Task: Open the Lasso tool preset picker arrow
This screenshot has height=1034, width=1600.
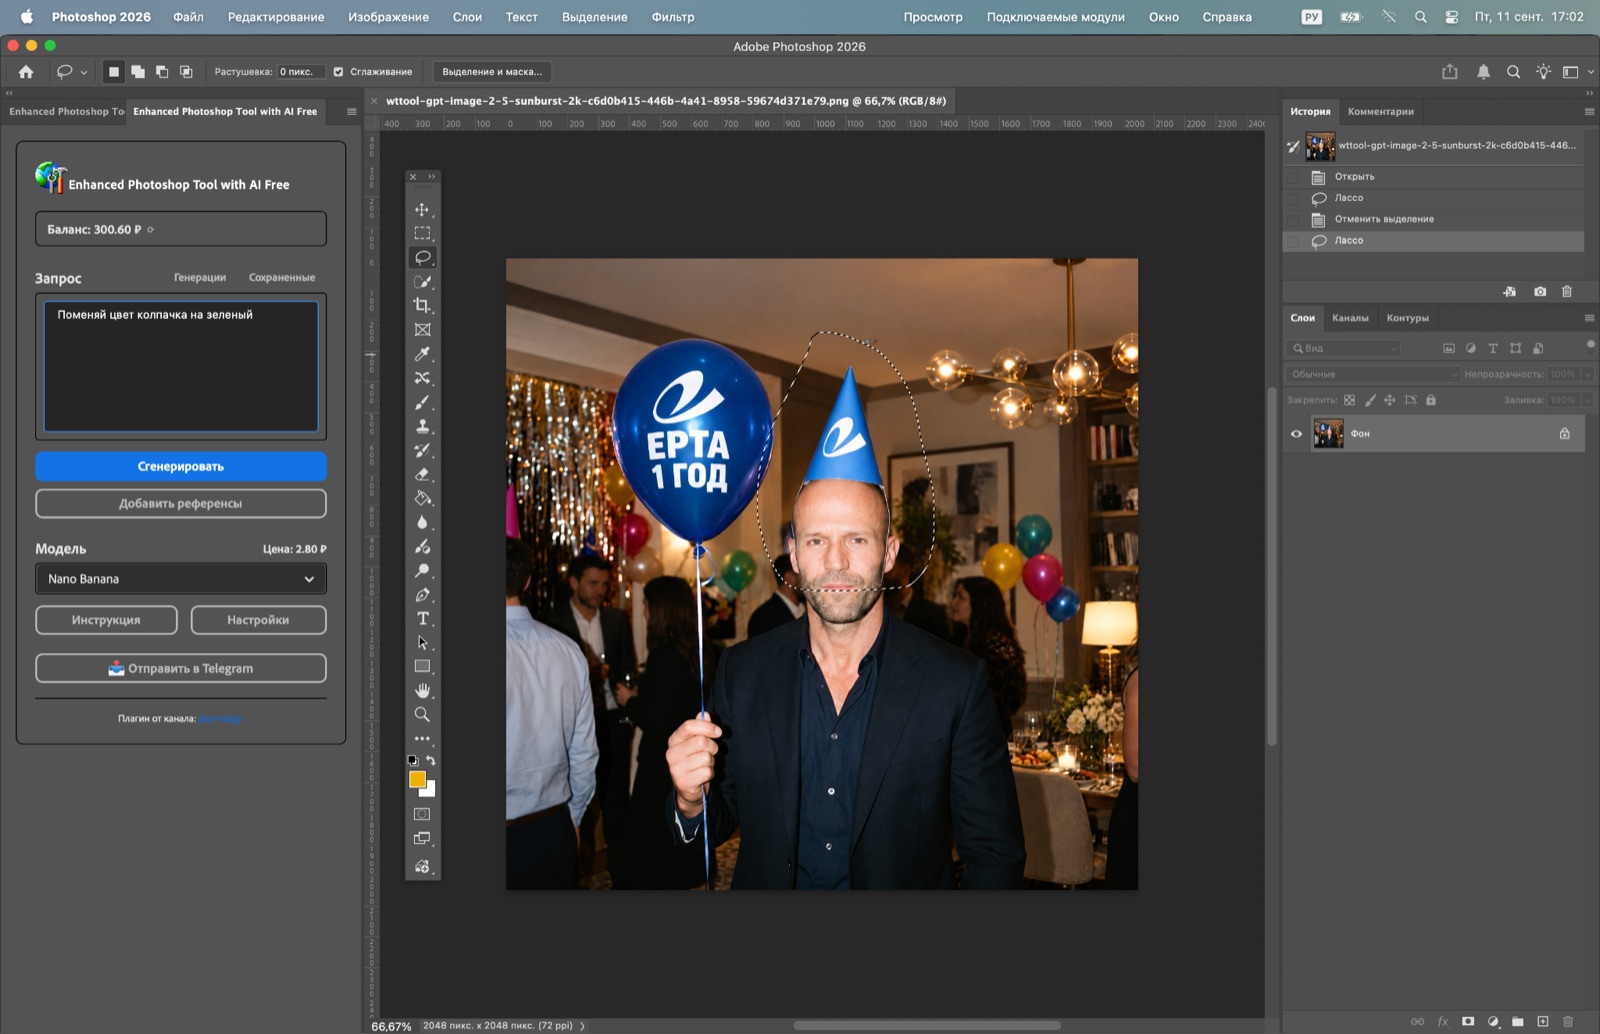Action: pos(84,72)
